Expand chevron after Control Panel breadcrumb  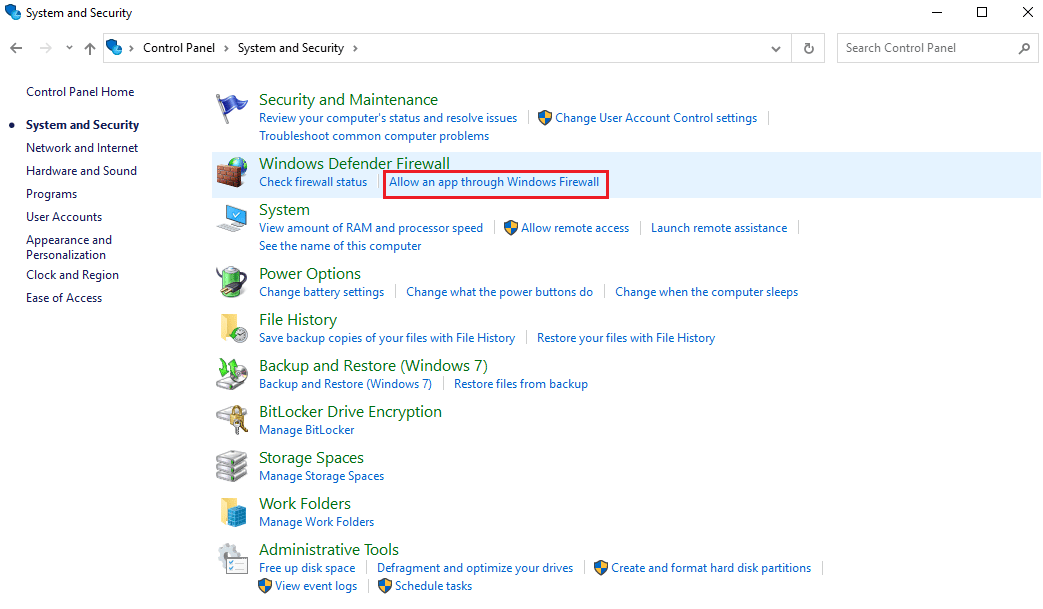pos(226,48)
